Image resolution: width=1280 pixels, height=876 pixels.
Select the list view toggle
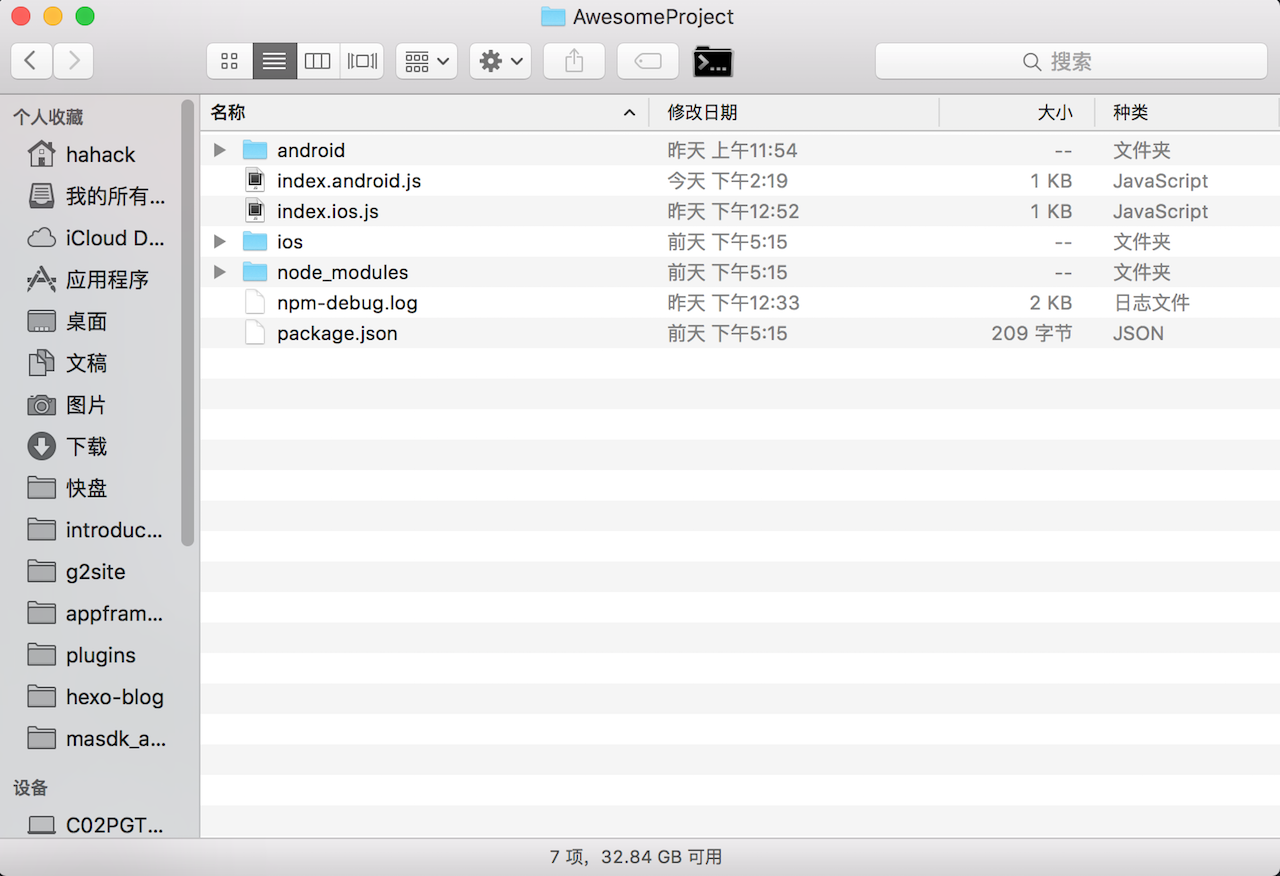tap(274, 61)
